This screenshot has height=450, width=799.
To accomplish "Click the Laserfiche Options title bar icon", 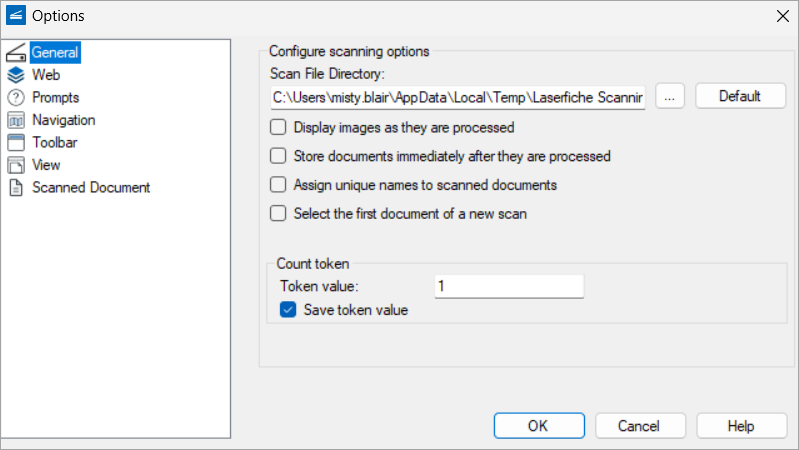I will coord(16,16).
